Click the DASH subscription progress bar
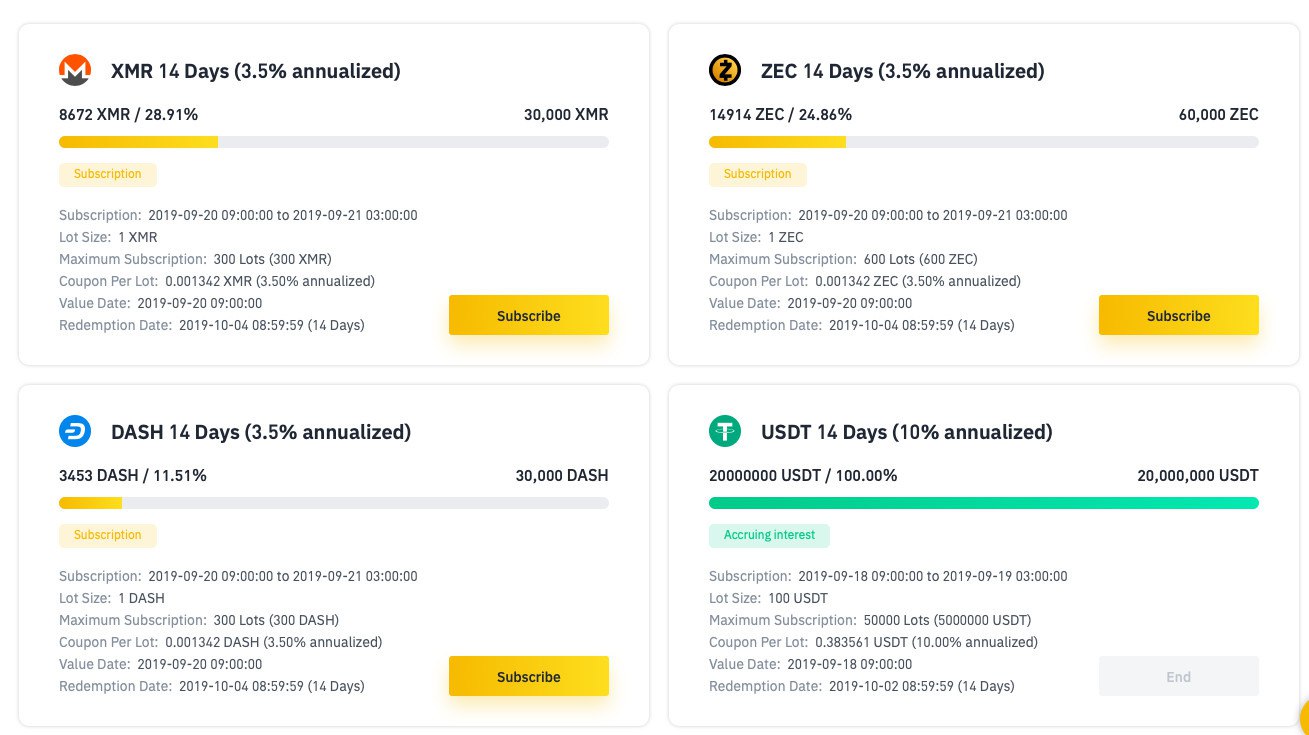Viewport: 1309px width, 735px height. [x=334, y=503]
